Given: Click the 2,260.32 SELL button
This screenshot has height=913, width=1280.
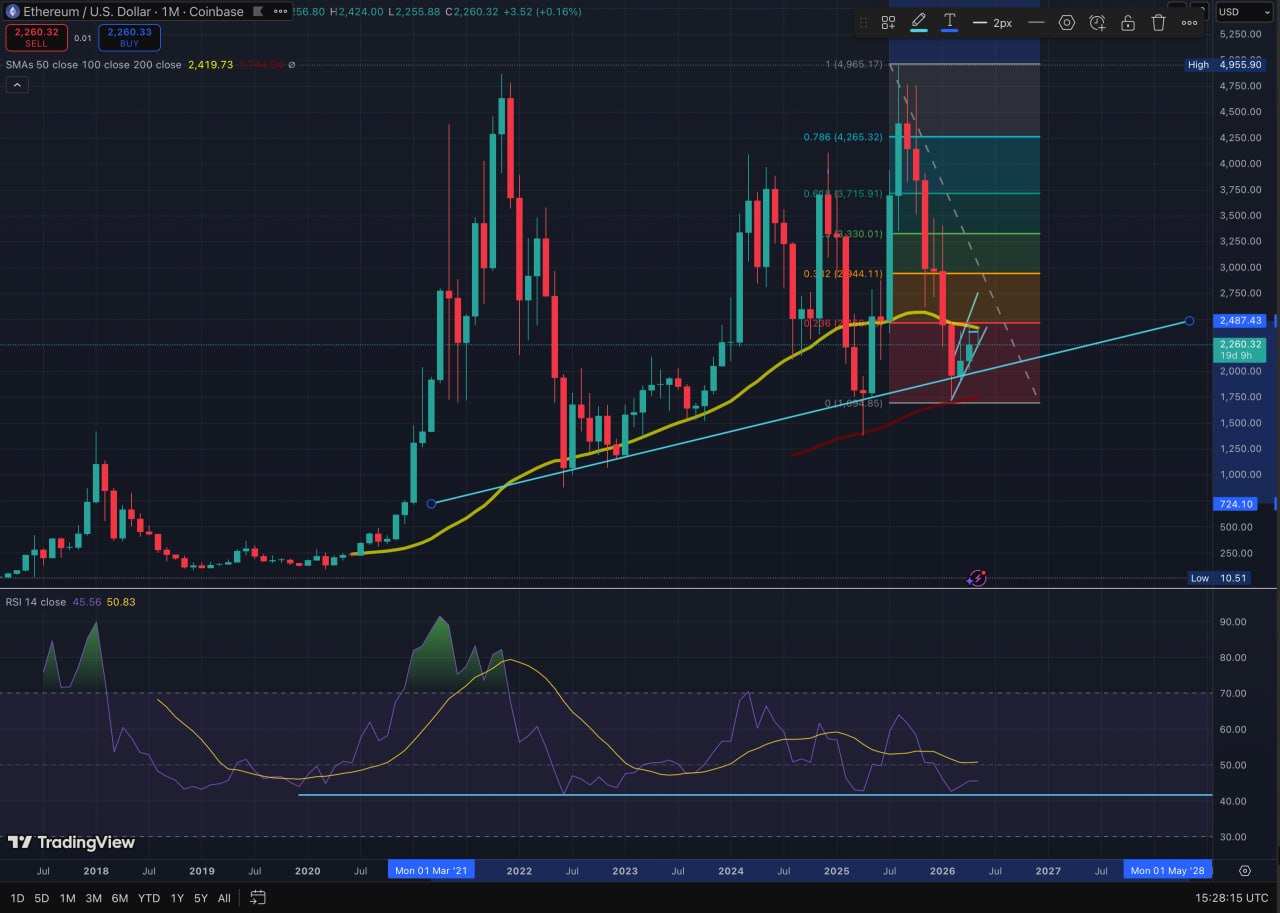Looking at the screenshot, I should click(x=37, y=38).
